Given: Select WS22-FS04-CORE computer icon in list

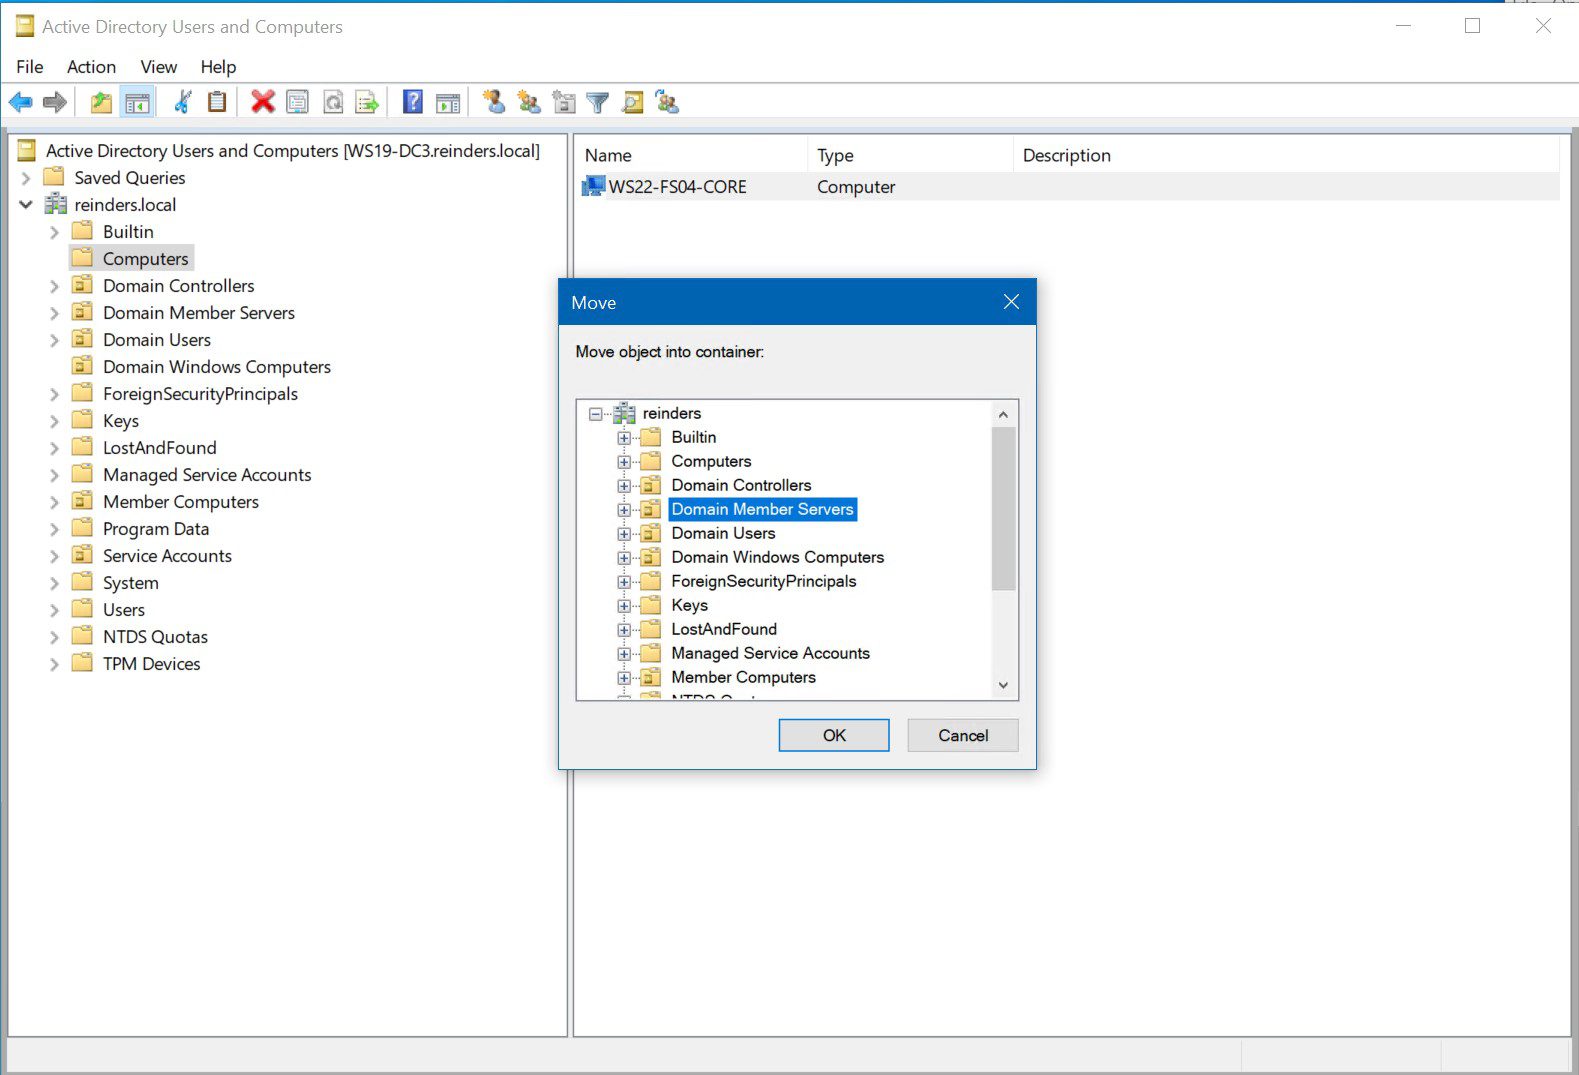Looking at the screenshot, I should [x=594, y=187].
